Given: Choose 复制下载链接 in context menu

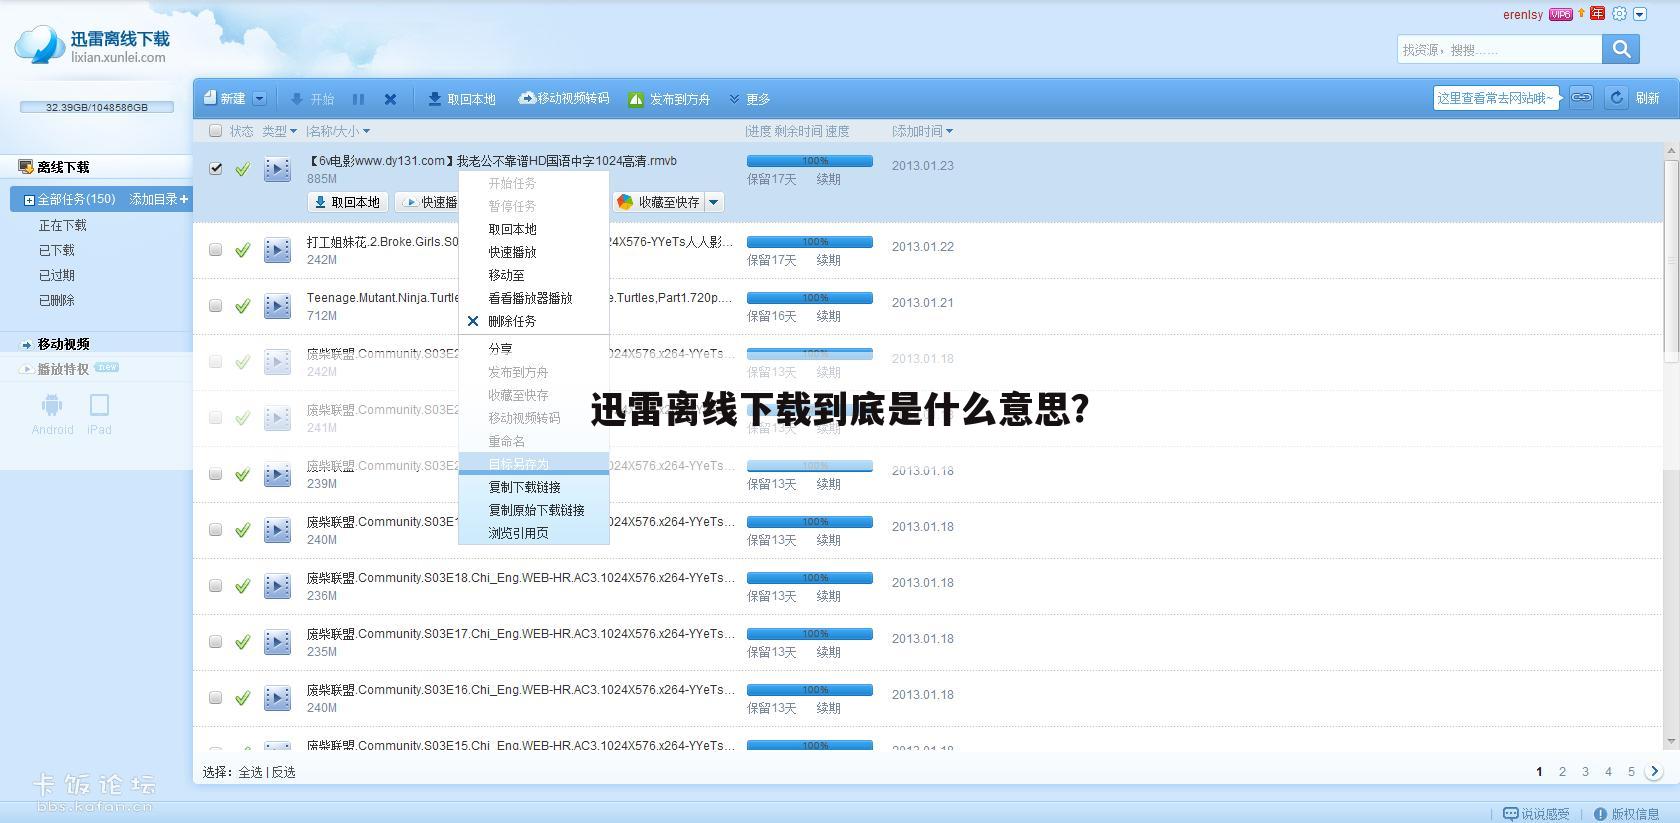Looking at the screenshot, I should click(524, 487).
